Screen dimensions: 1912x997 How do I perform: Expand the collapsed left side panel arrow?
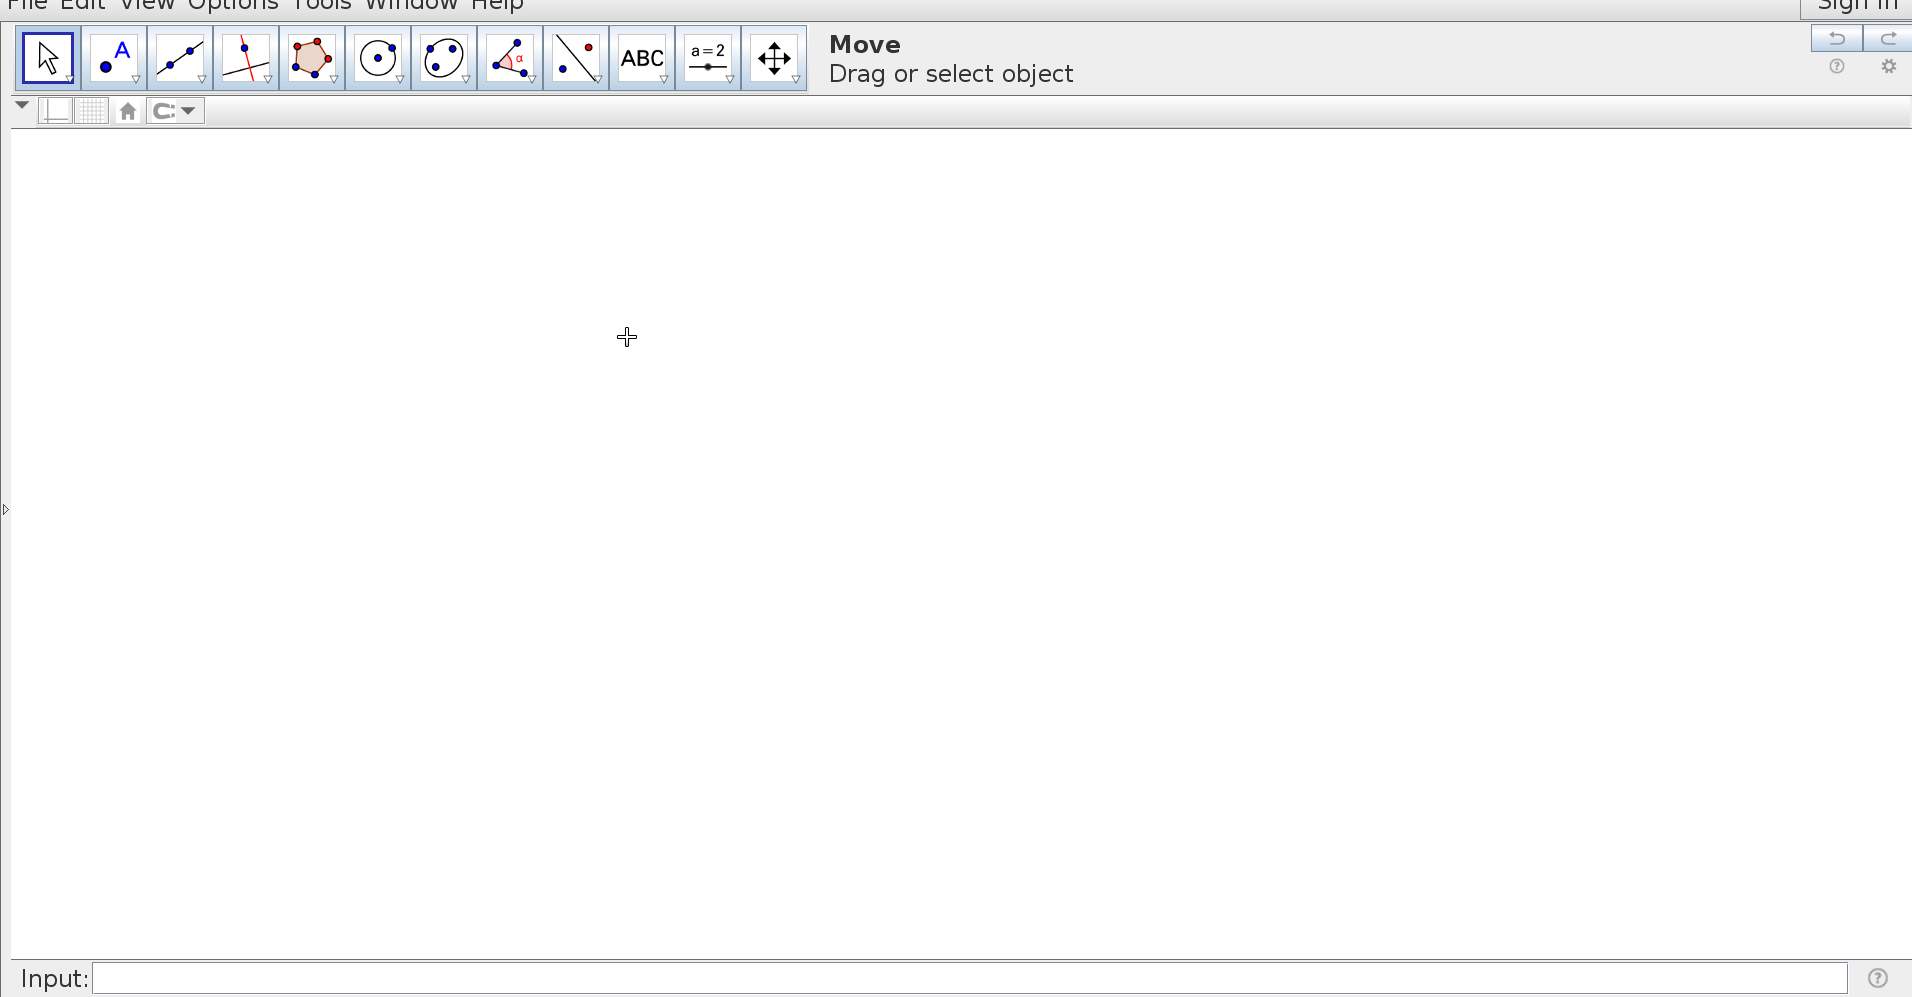(x=5, y=510)
